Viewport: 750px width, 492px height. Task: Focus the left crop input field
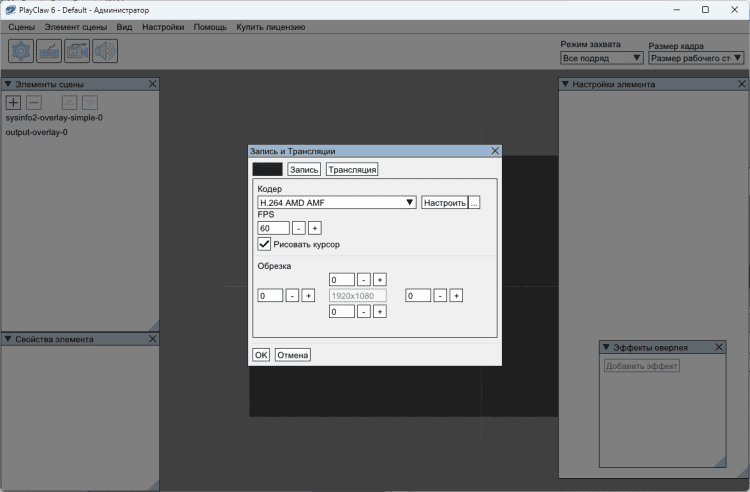[270, 295]
